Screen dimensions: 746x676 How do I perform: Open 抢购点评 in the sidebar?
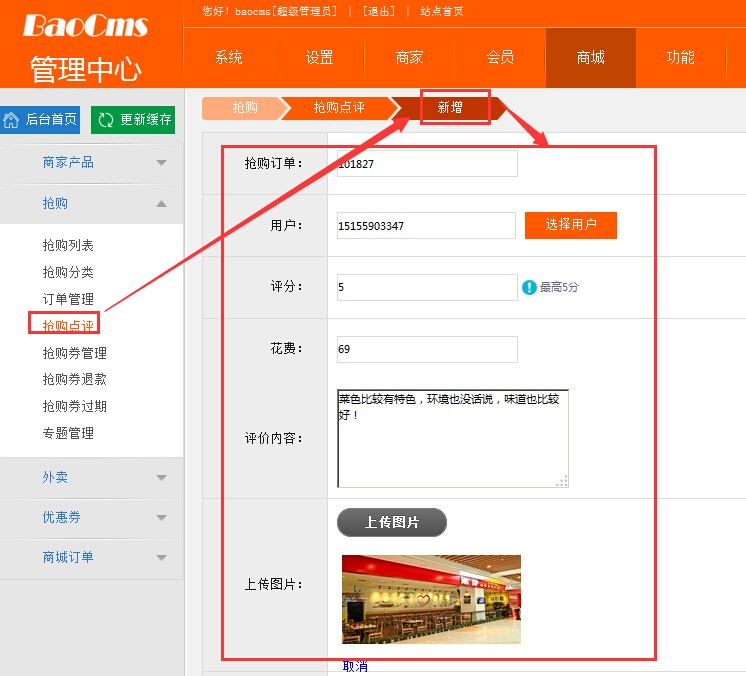[68, 325]
